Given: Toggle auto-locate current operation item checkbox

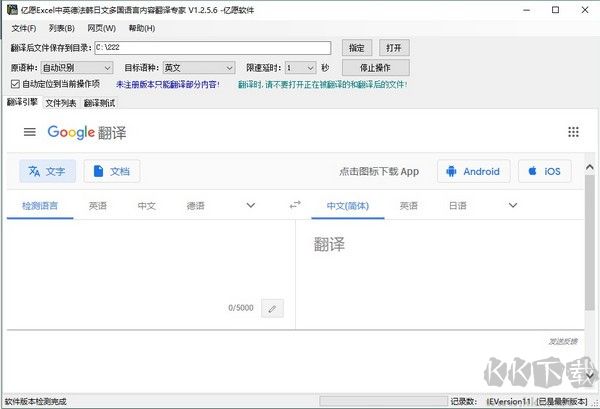Looking at the screenshot, I should [15, 84].
